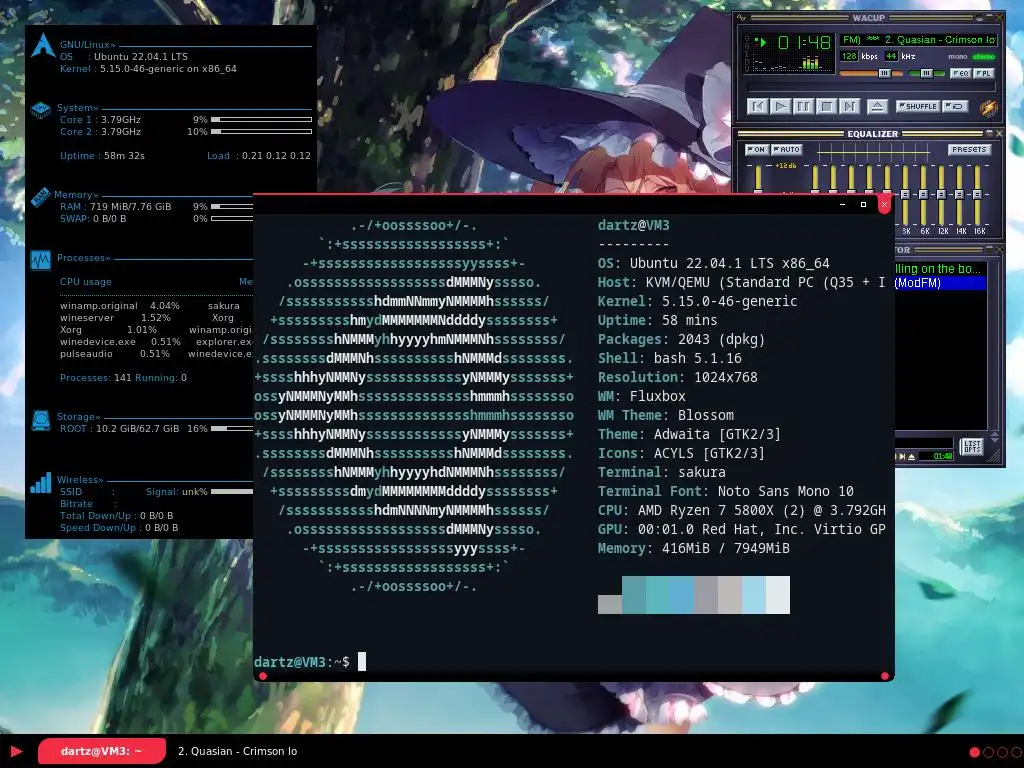Viewport: 1024px width, 768px height.
Task: Open equalizer PRESETS menu
Action: click(969, 150)
